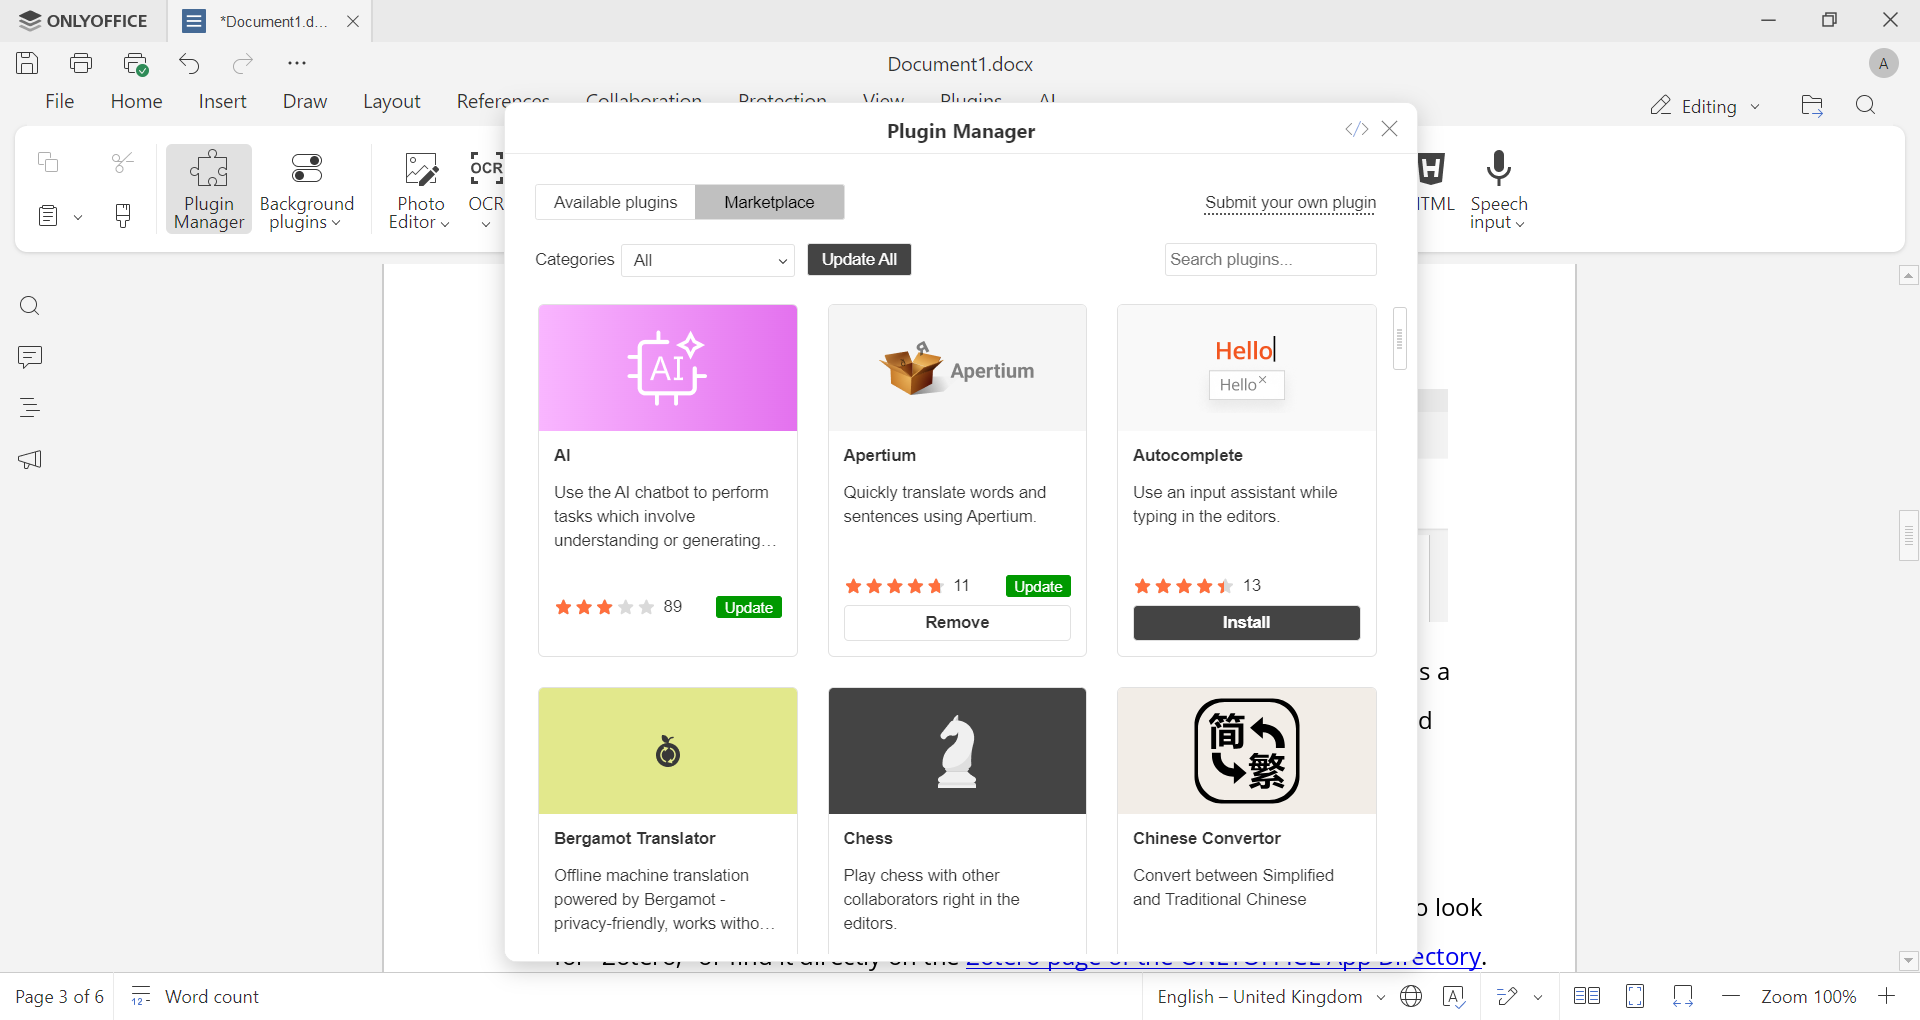Click the read mode view icon in the status bar

pyautogui.click(x=1587, y=996)
